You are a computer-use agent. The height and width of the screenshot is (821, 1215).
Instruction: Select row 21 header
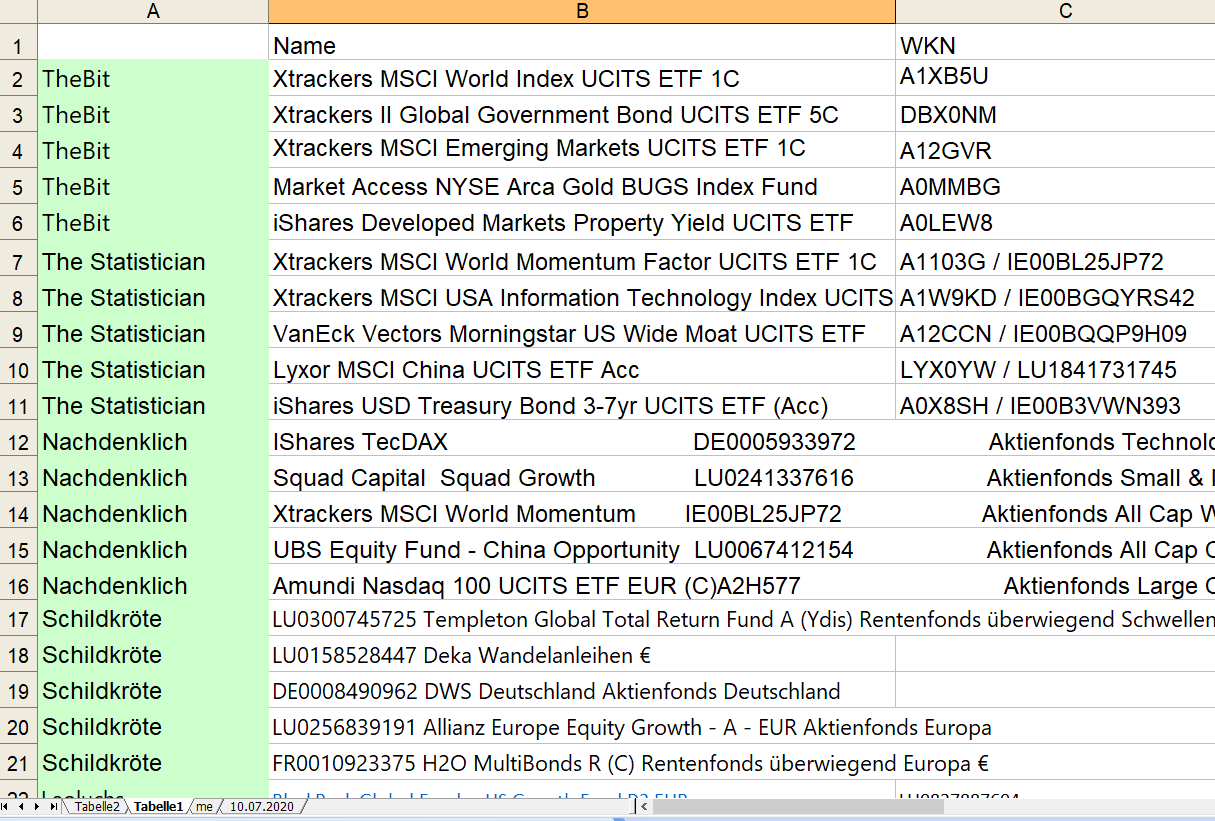pos(18,763)
